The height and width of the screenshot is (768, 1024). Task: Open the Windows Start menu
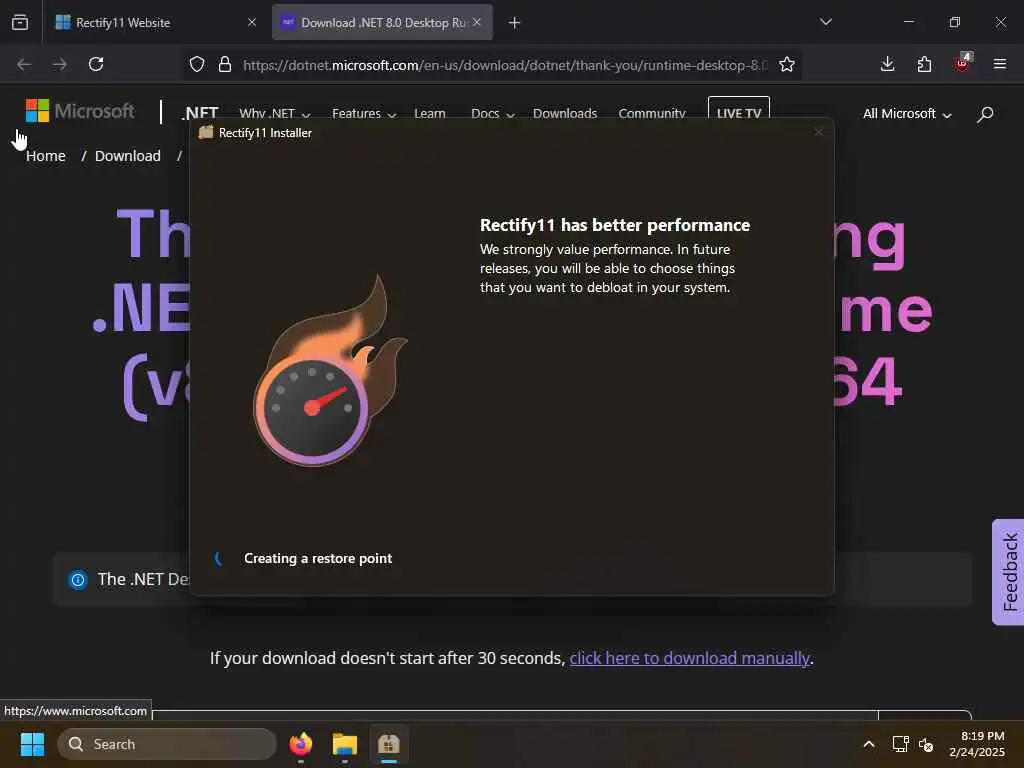(32, 744)
